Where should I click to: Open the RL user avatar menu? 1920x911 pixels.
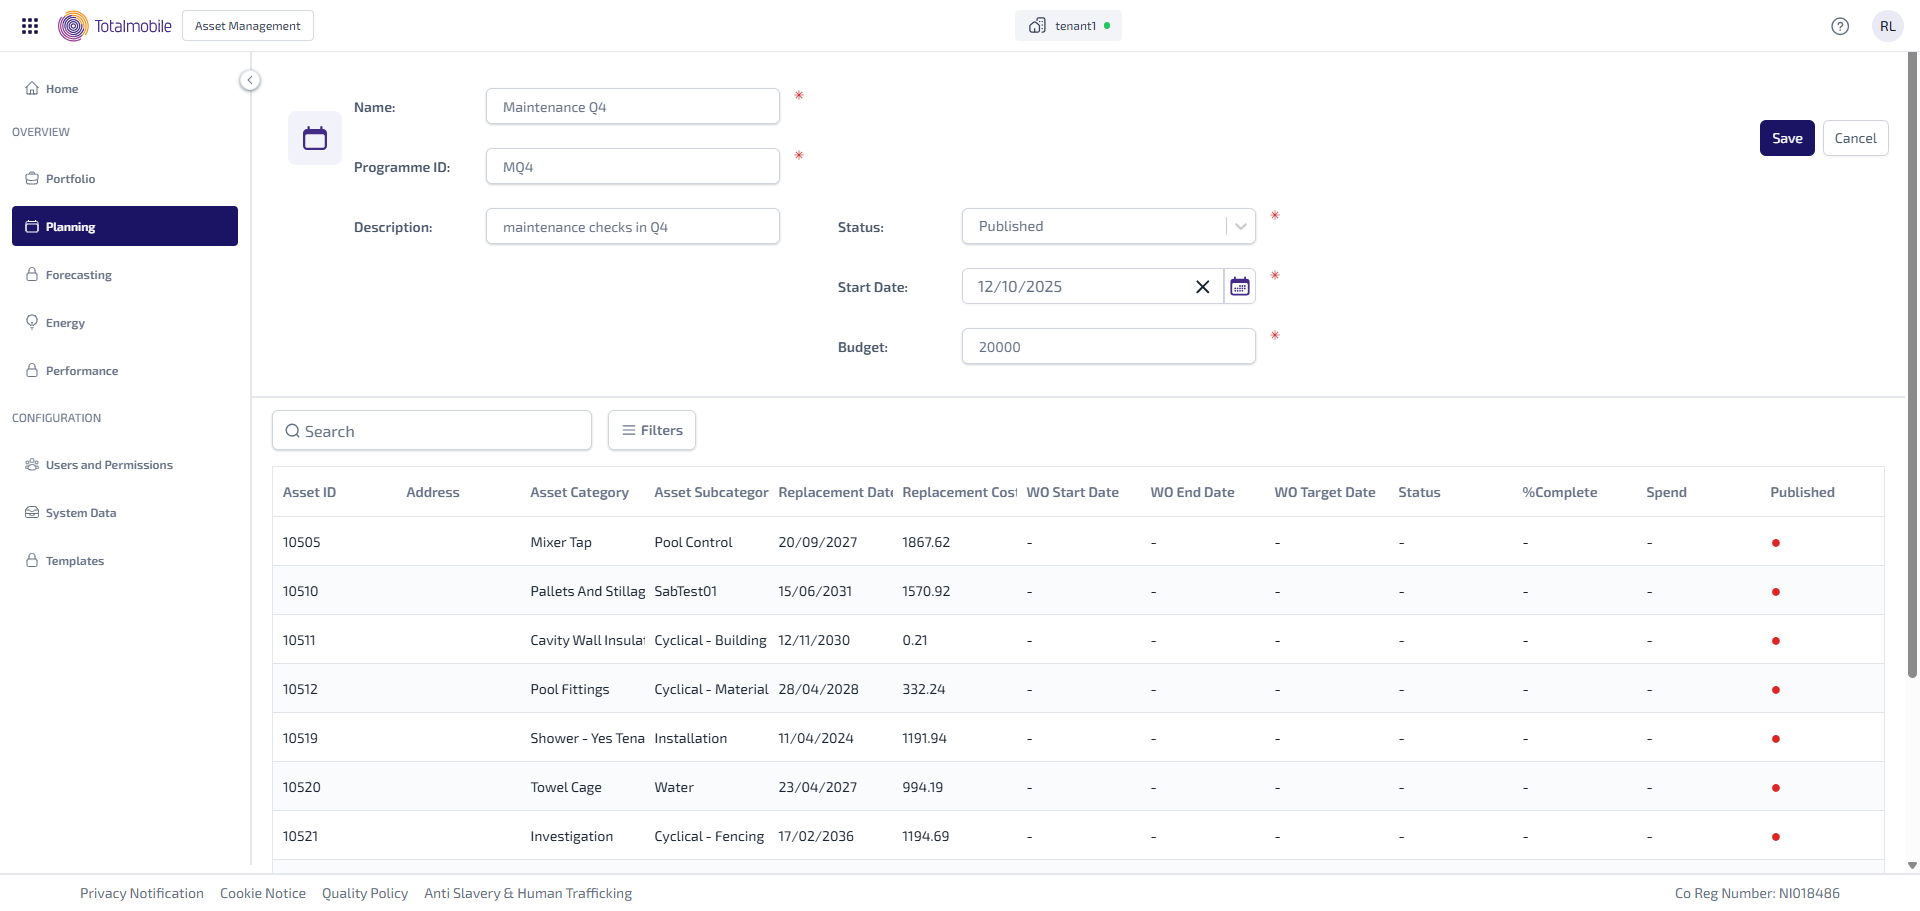tap(1887, 26)
